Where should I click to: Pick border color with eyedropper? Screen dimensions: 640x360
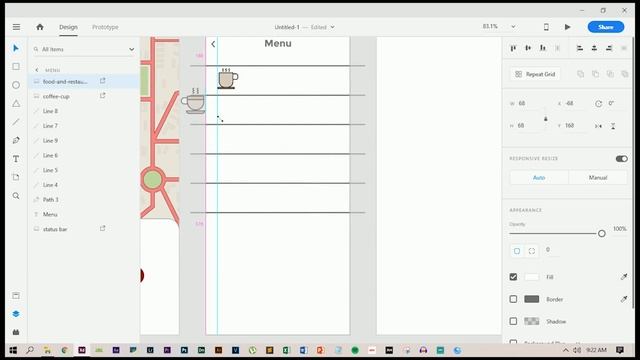(x=624, y=299)
